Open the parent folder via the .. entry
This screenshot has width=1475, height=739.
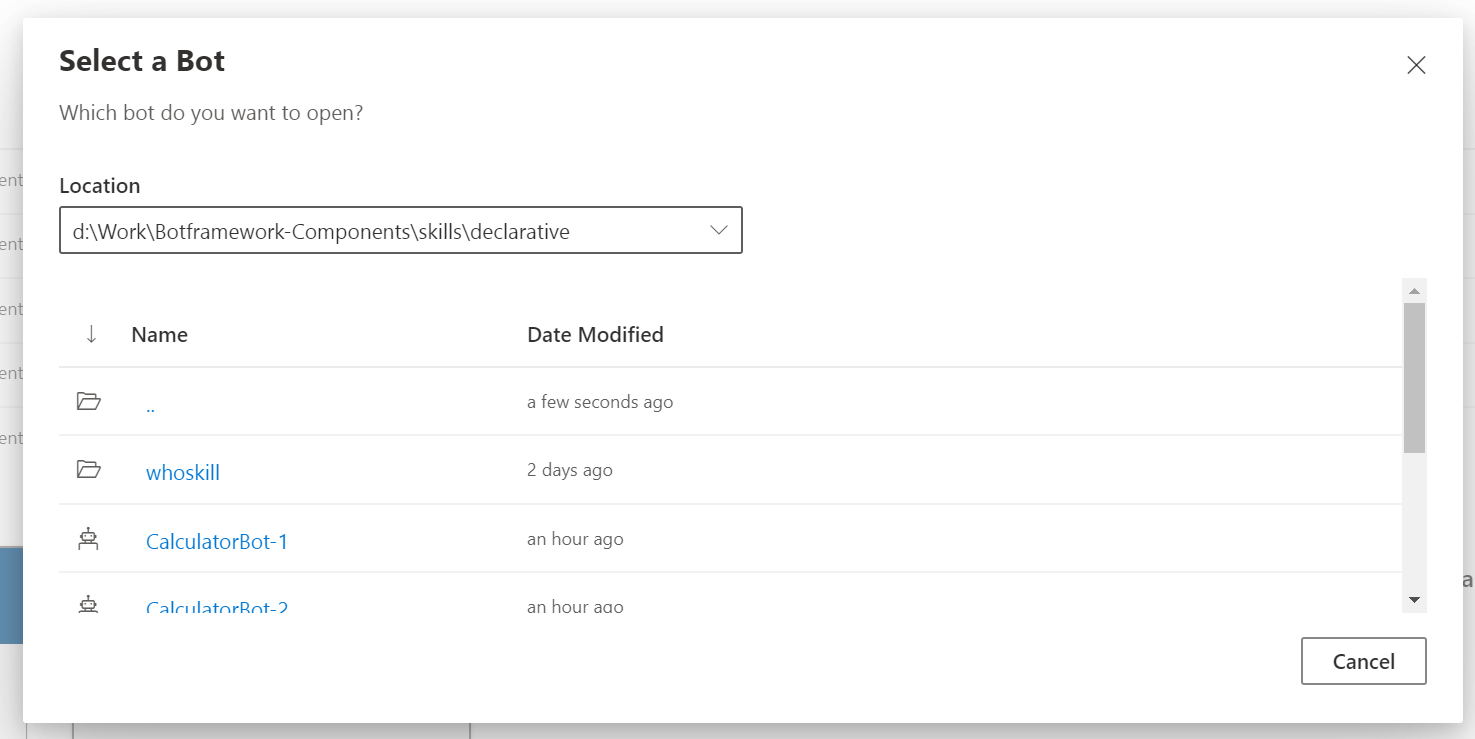point(150,402)
